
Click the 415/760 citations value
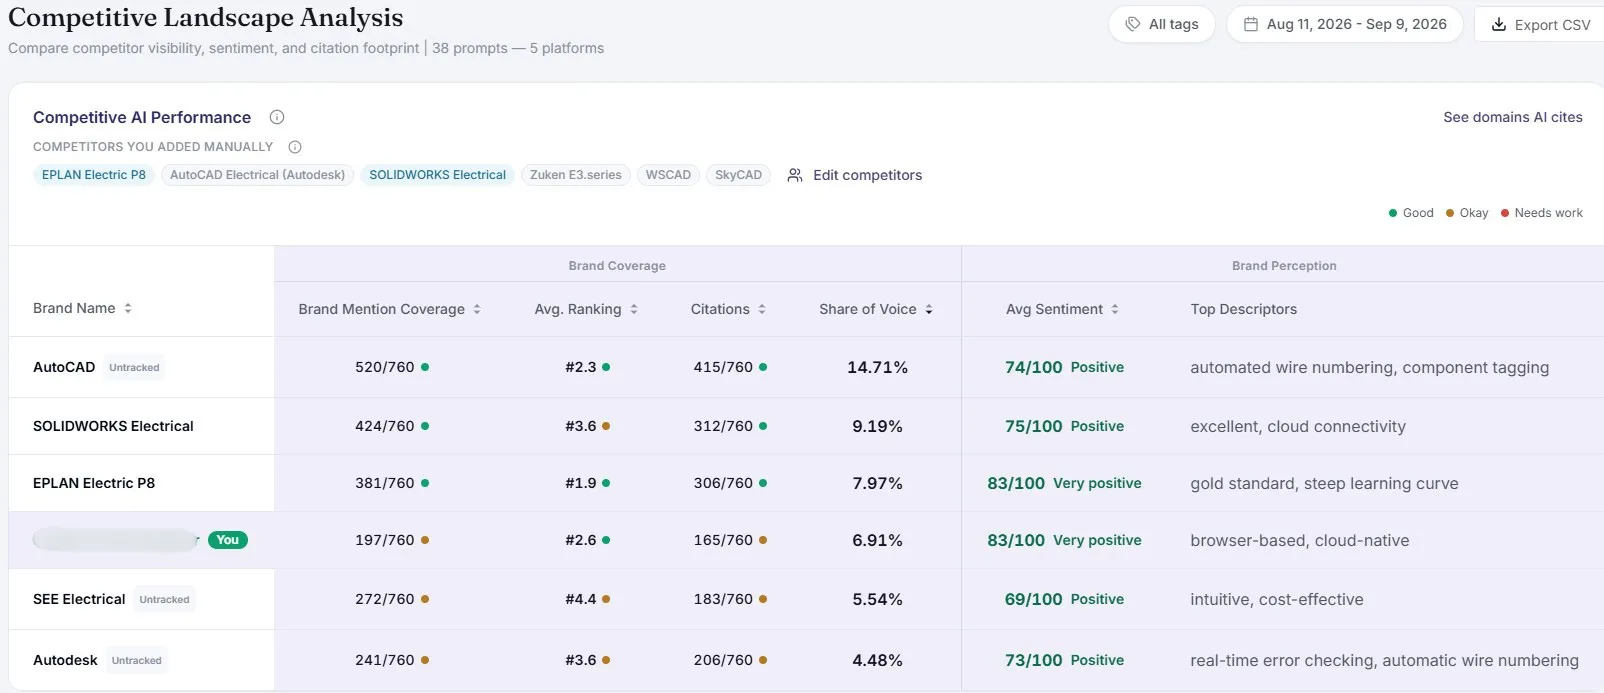(x=723, y=367)
